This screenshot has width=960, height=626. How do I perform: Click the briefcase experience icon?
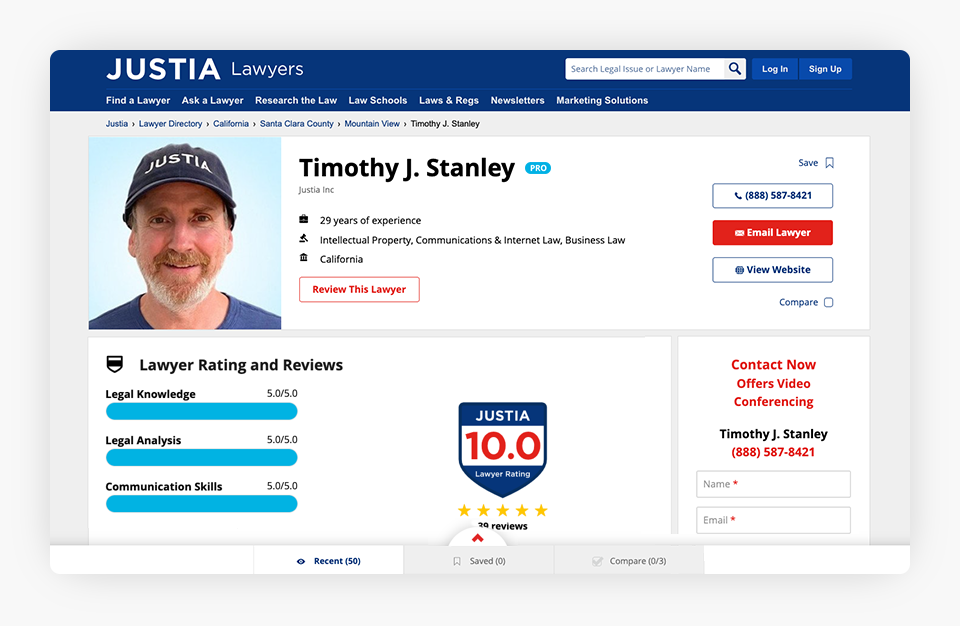[x=304, y=219]
